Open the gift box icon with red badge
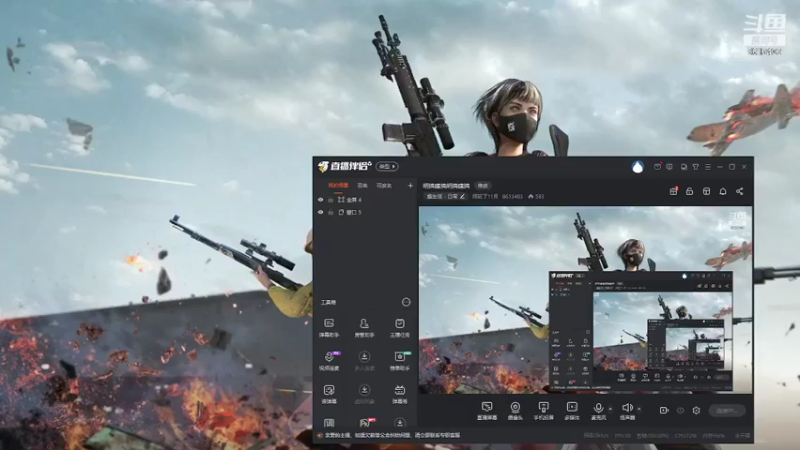The width and height of the screenshot is (800, 450). point(673,191)
